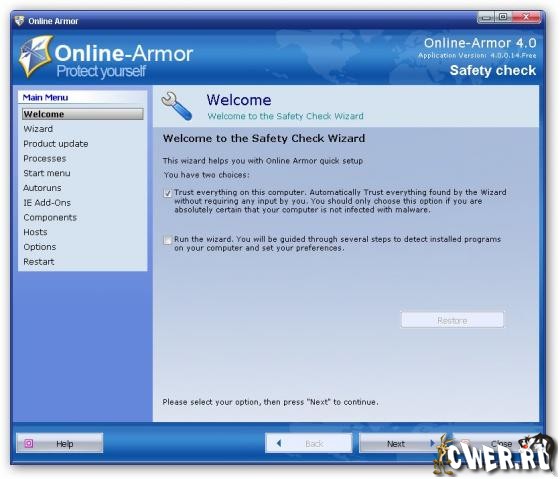
Task: Select Welcome in the Main Menu
Action: point(82,114)
